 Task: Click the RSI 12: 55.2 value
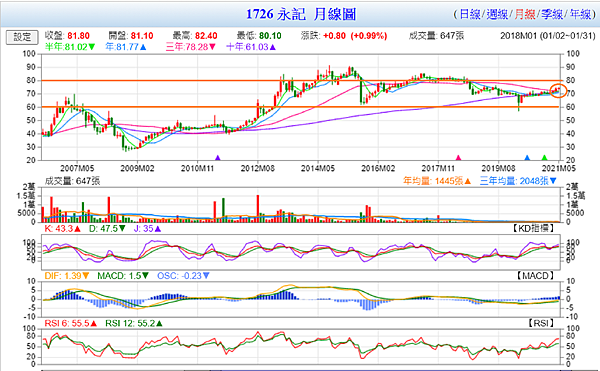coord(134,324)
